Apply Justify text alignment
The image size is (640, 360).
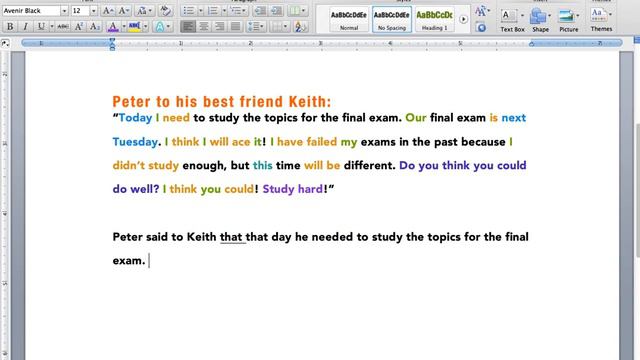pos(236,27)
